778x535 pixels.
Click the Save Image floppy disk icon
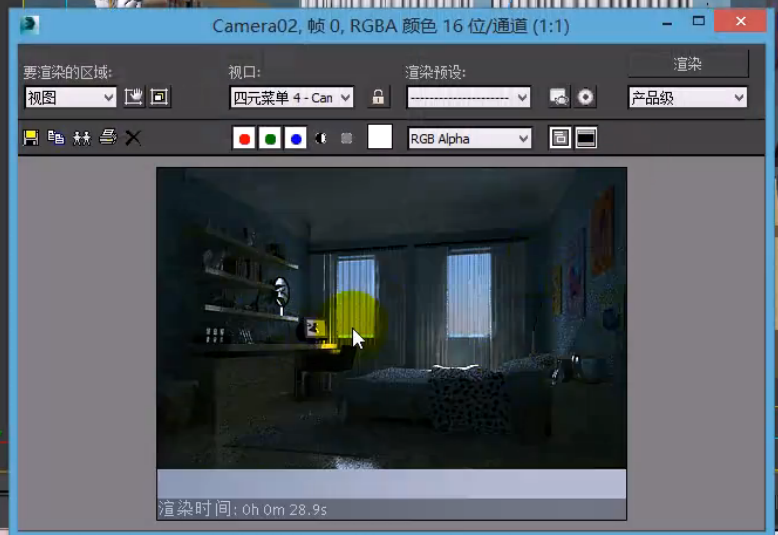click(31, 137)
